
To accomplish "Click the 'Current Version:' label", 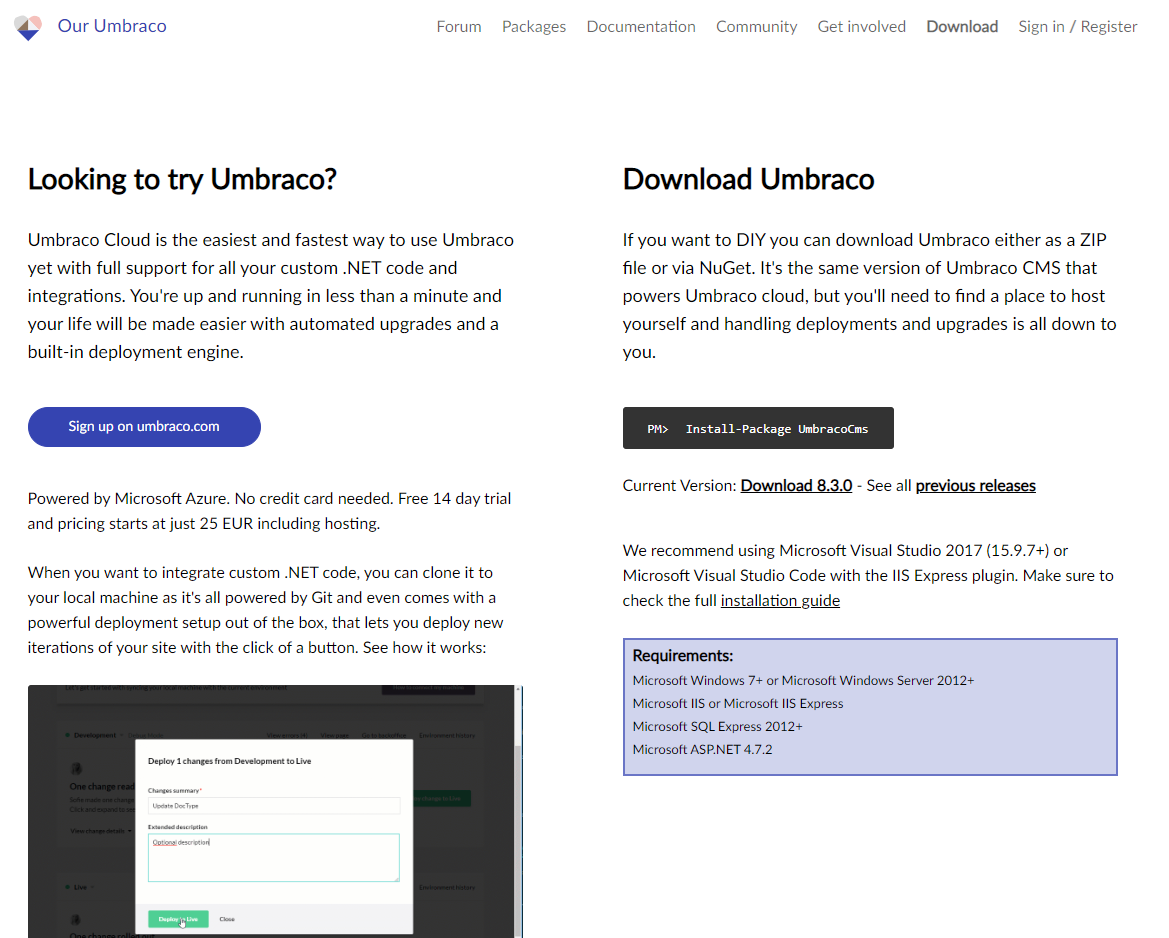I will (x=679, y=485).
